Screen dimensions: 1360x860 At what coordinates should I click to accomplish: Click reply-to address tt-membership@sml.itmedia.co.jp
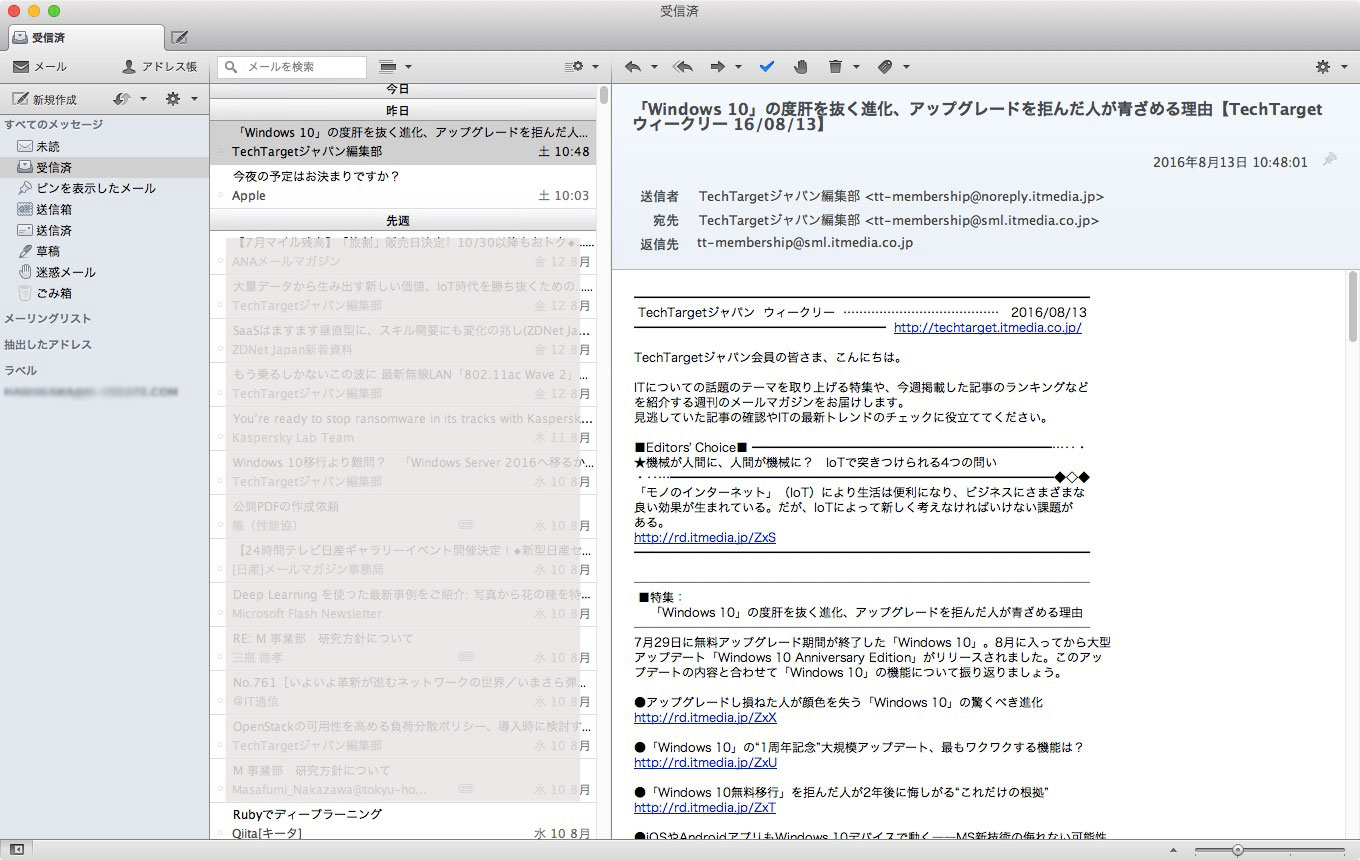(x=805, y=243)
